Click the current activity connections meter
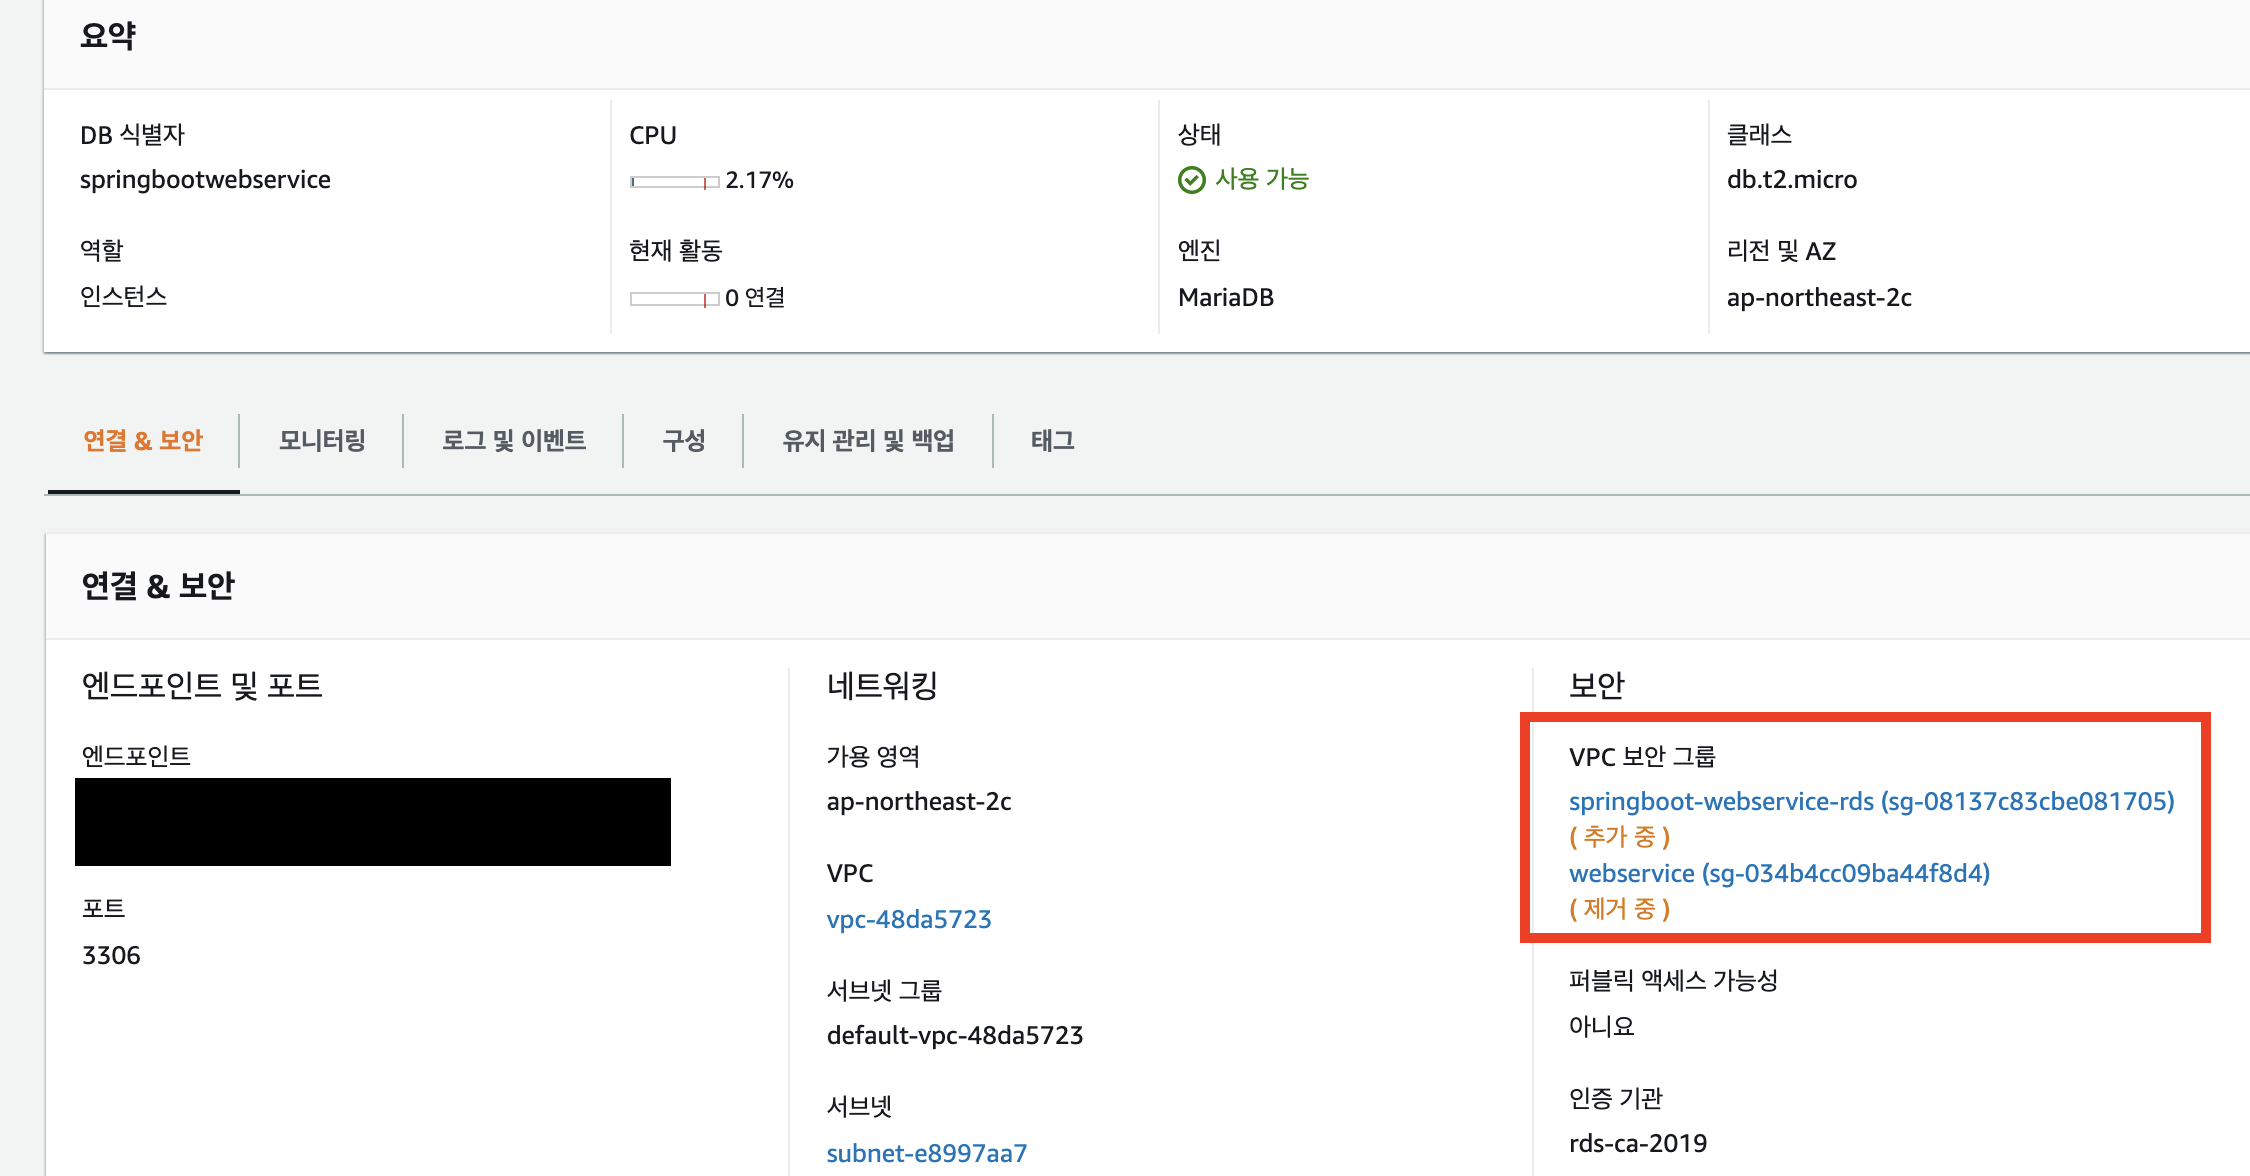The height and width of the screenshot is (1176, 2250). click(x=674, y=299)
